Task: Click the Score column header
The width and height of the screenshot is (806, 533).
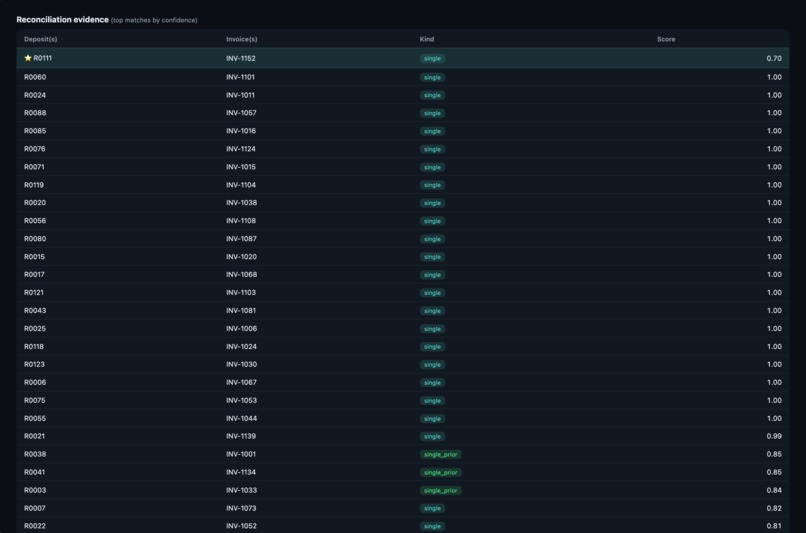Action: point(666,39)
